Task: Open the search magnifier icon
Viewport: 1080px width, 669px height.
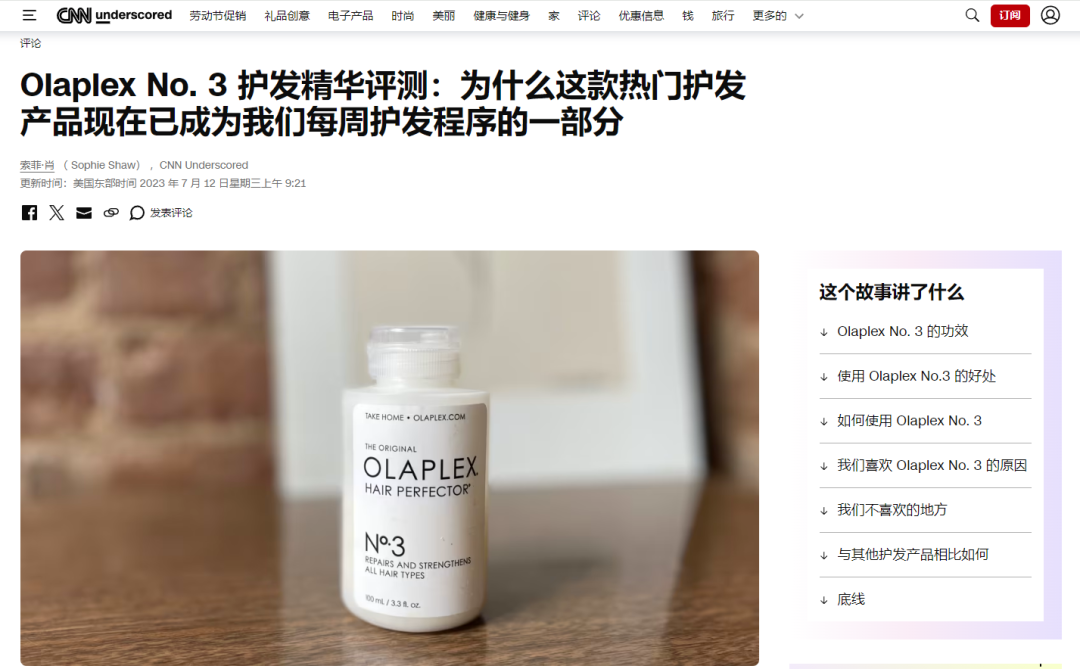Action: (x=972, y=15)
